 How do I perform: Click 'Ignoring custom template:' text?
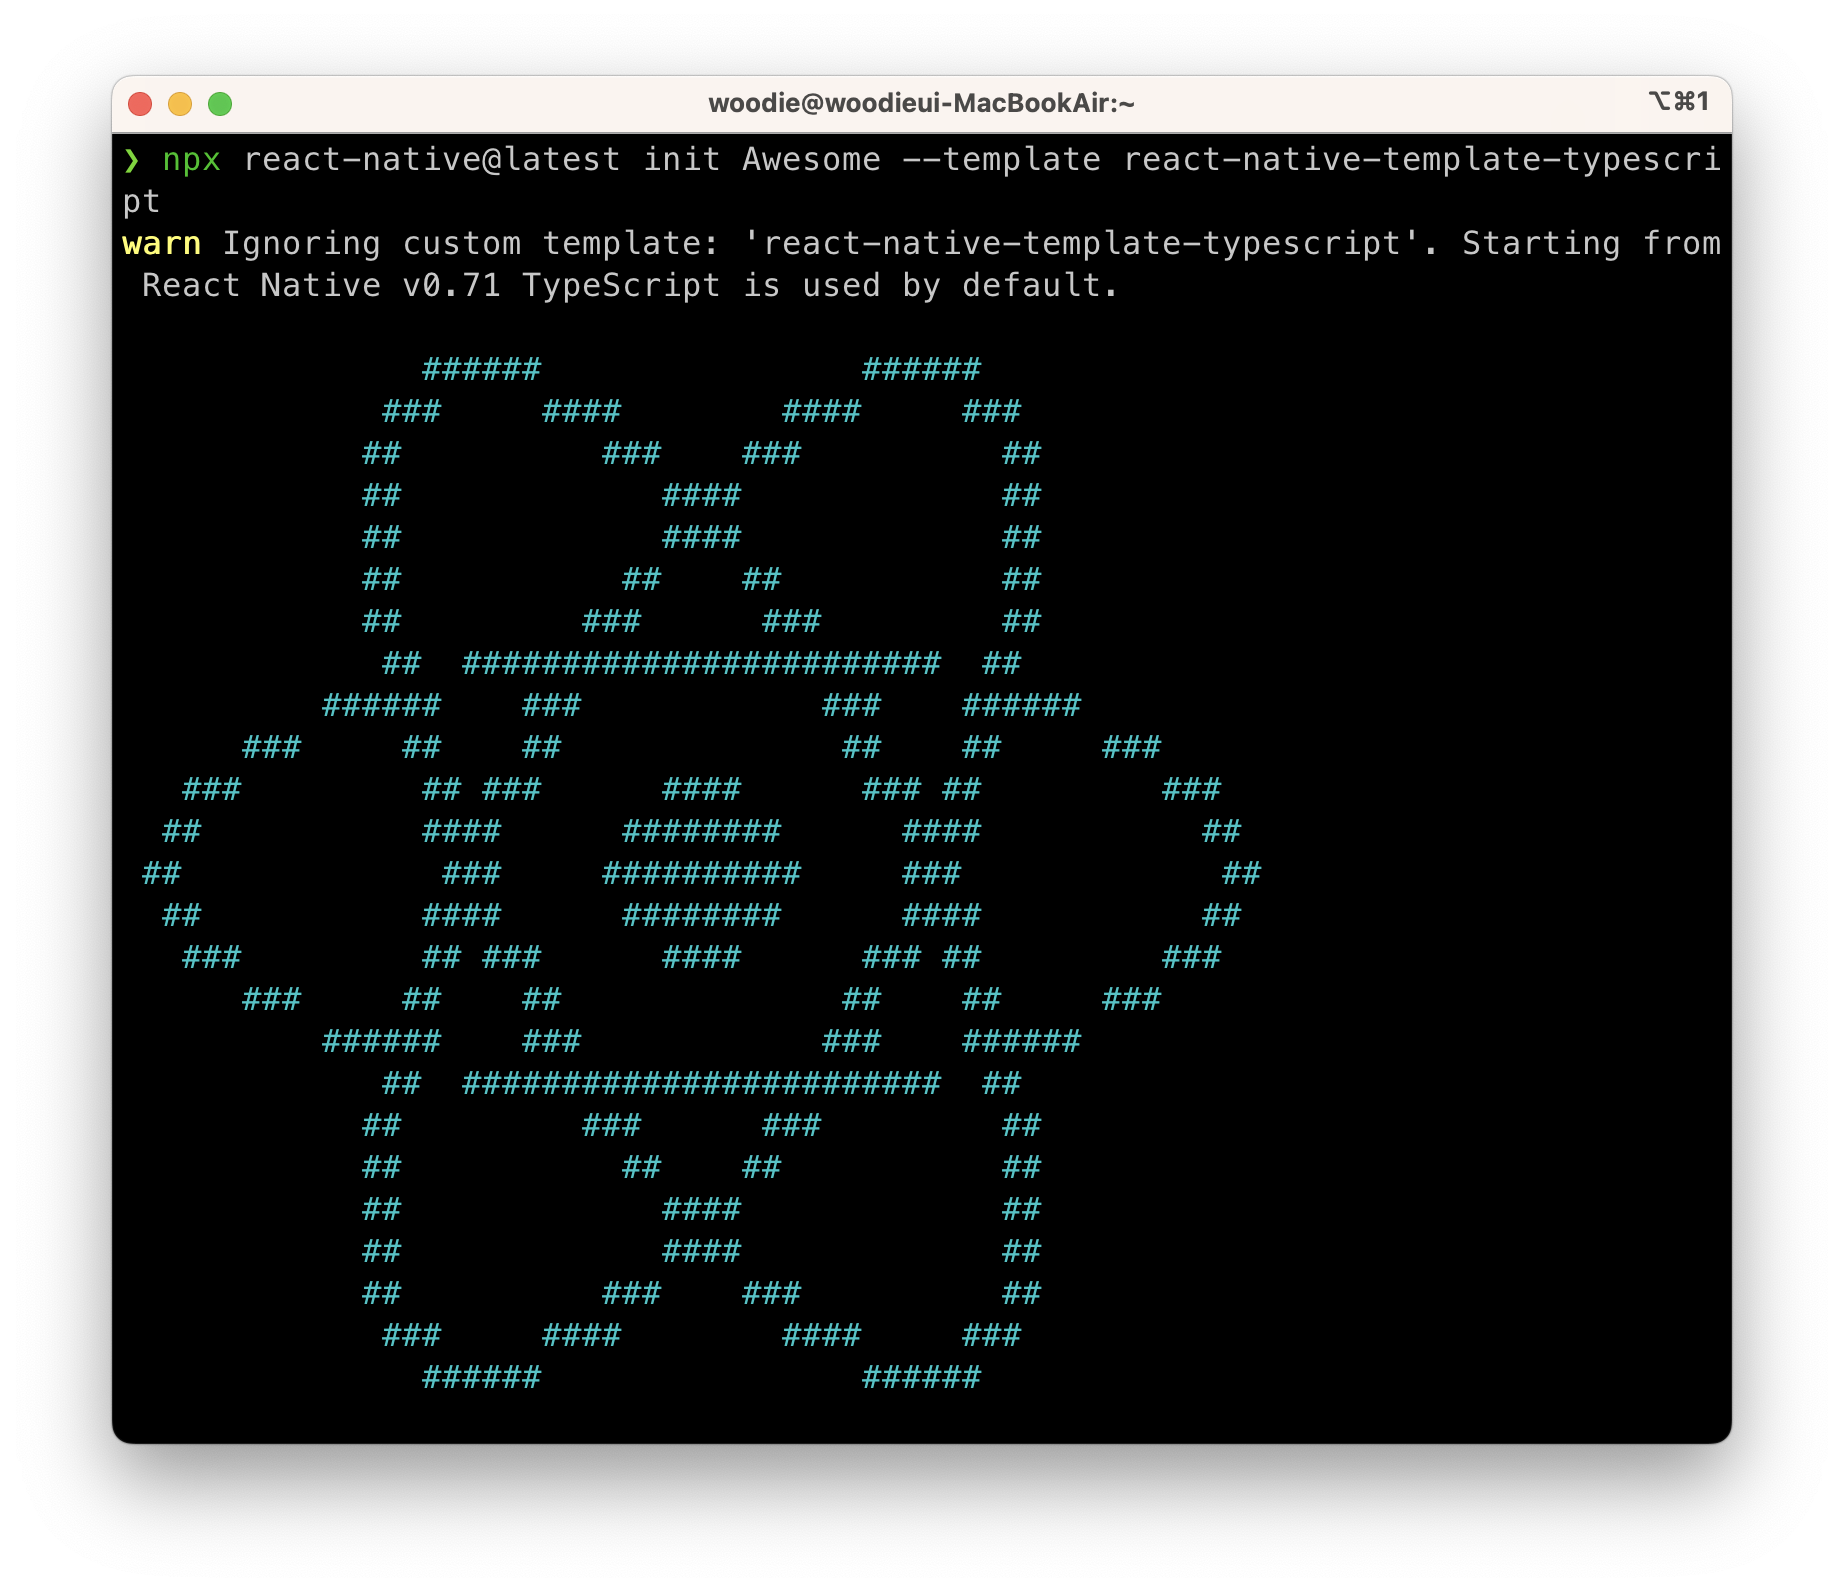coord(471,244)
